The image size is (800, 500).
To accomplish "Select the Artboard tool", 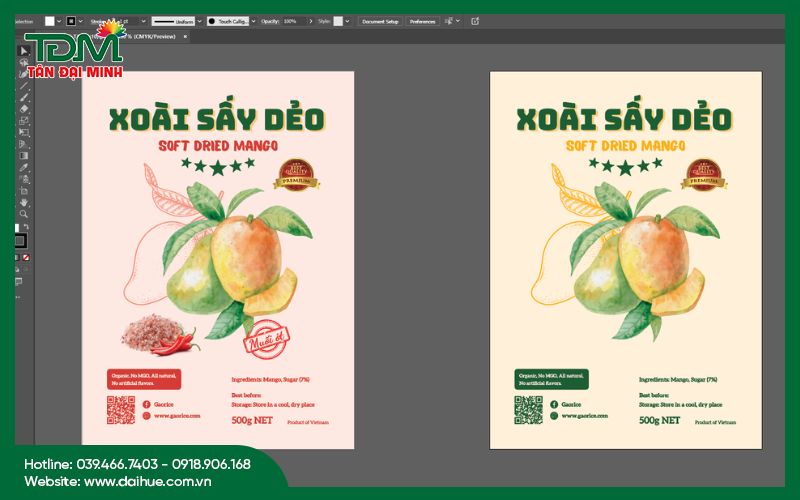I will coord(23,191).
